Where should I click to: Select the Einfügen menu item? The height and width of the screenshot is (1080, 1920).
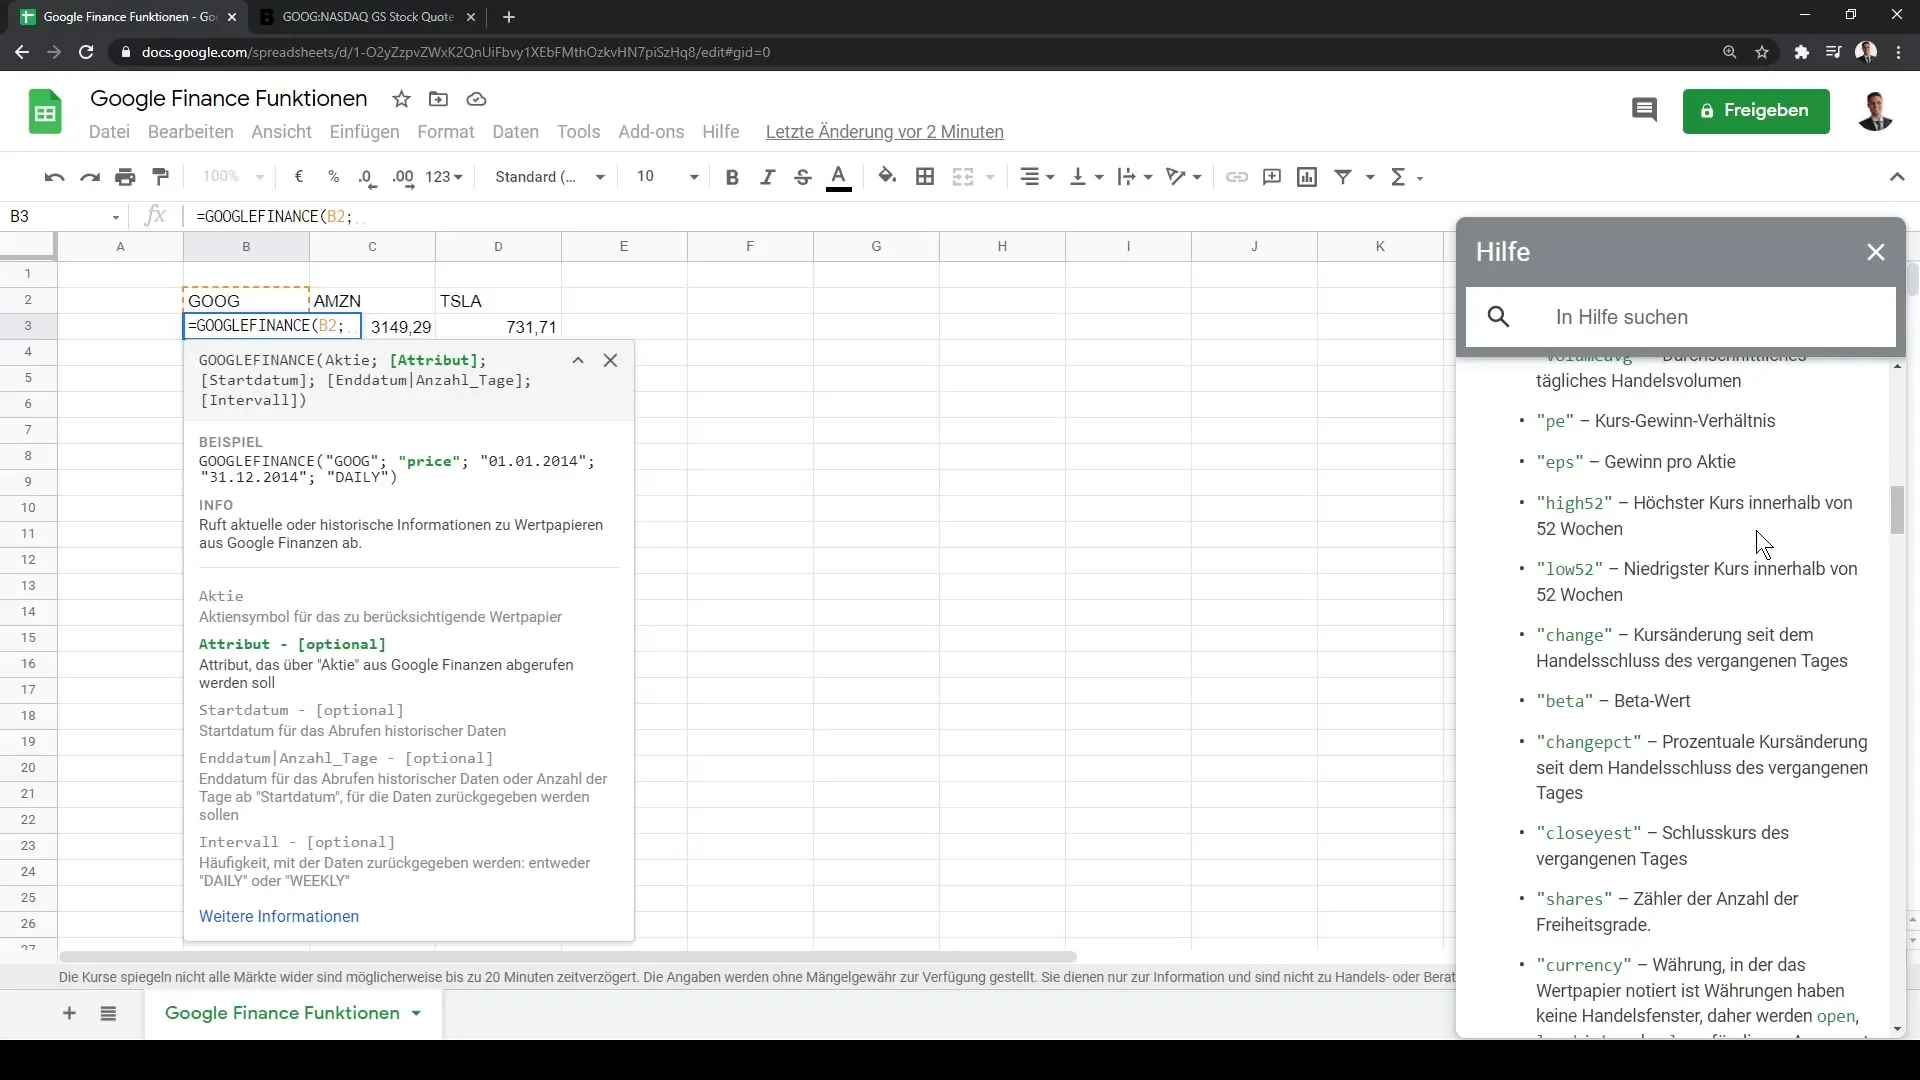click(365, 132)
